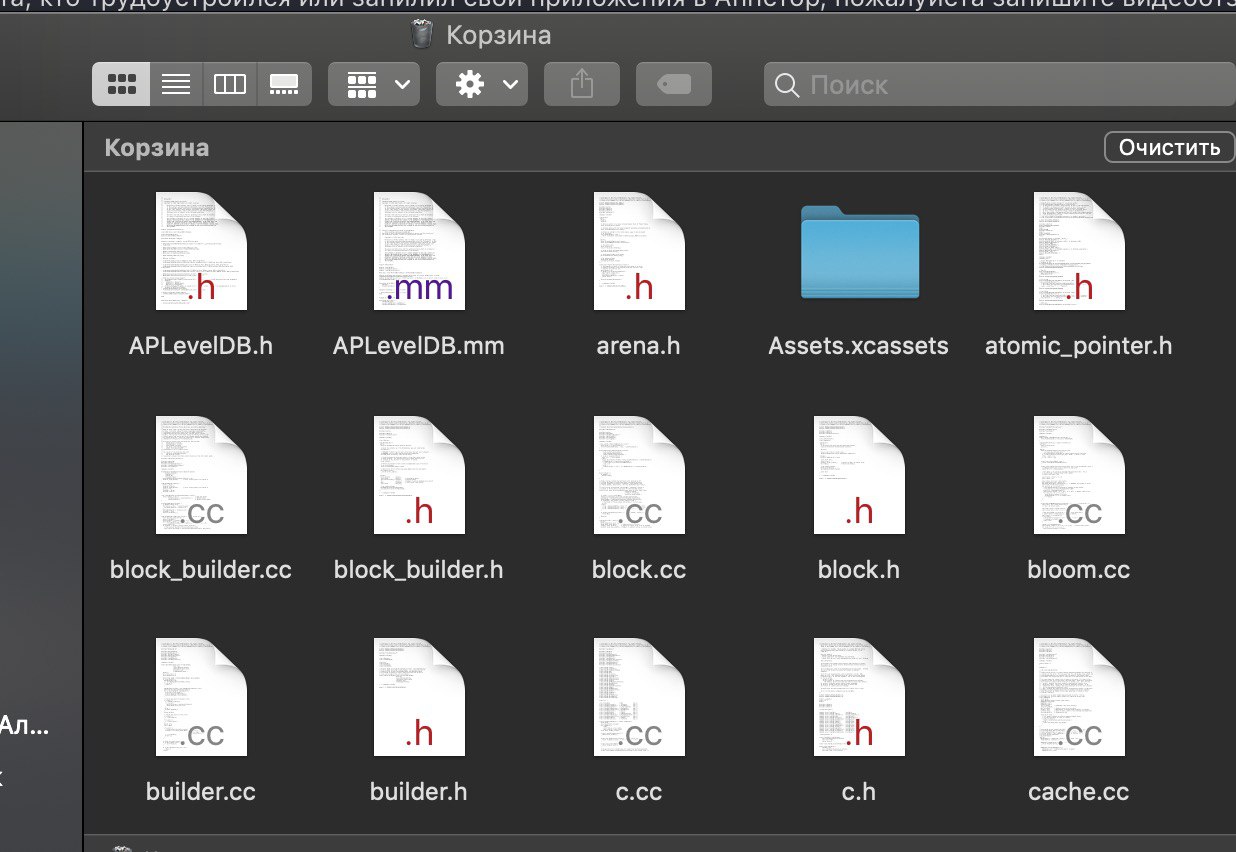Open the gear action menu
This screenshot has width=1236, height=852.
pyautogui.click(x=482, y=84)
